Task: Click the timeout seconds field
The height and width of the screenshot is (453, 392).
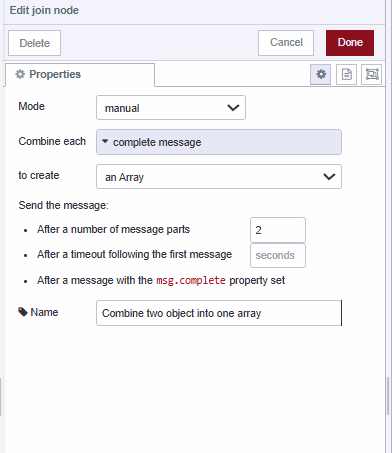Action: pos(278,255)
